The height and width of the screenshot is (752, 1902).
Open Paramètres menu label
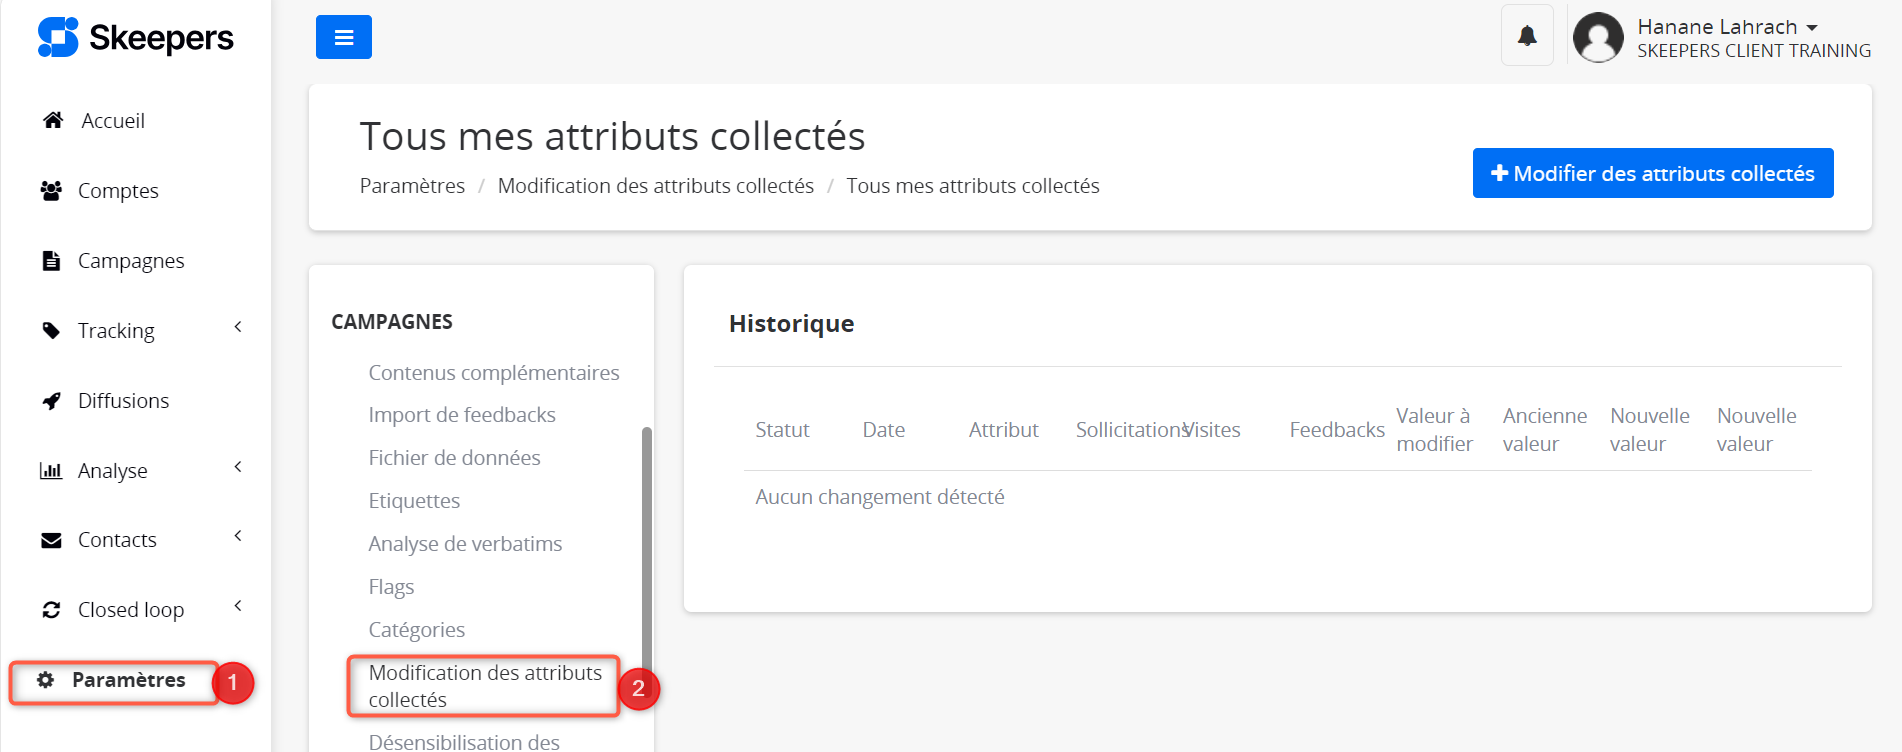(129, 680)
